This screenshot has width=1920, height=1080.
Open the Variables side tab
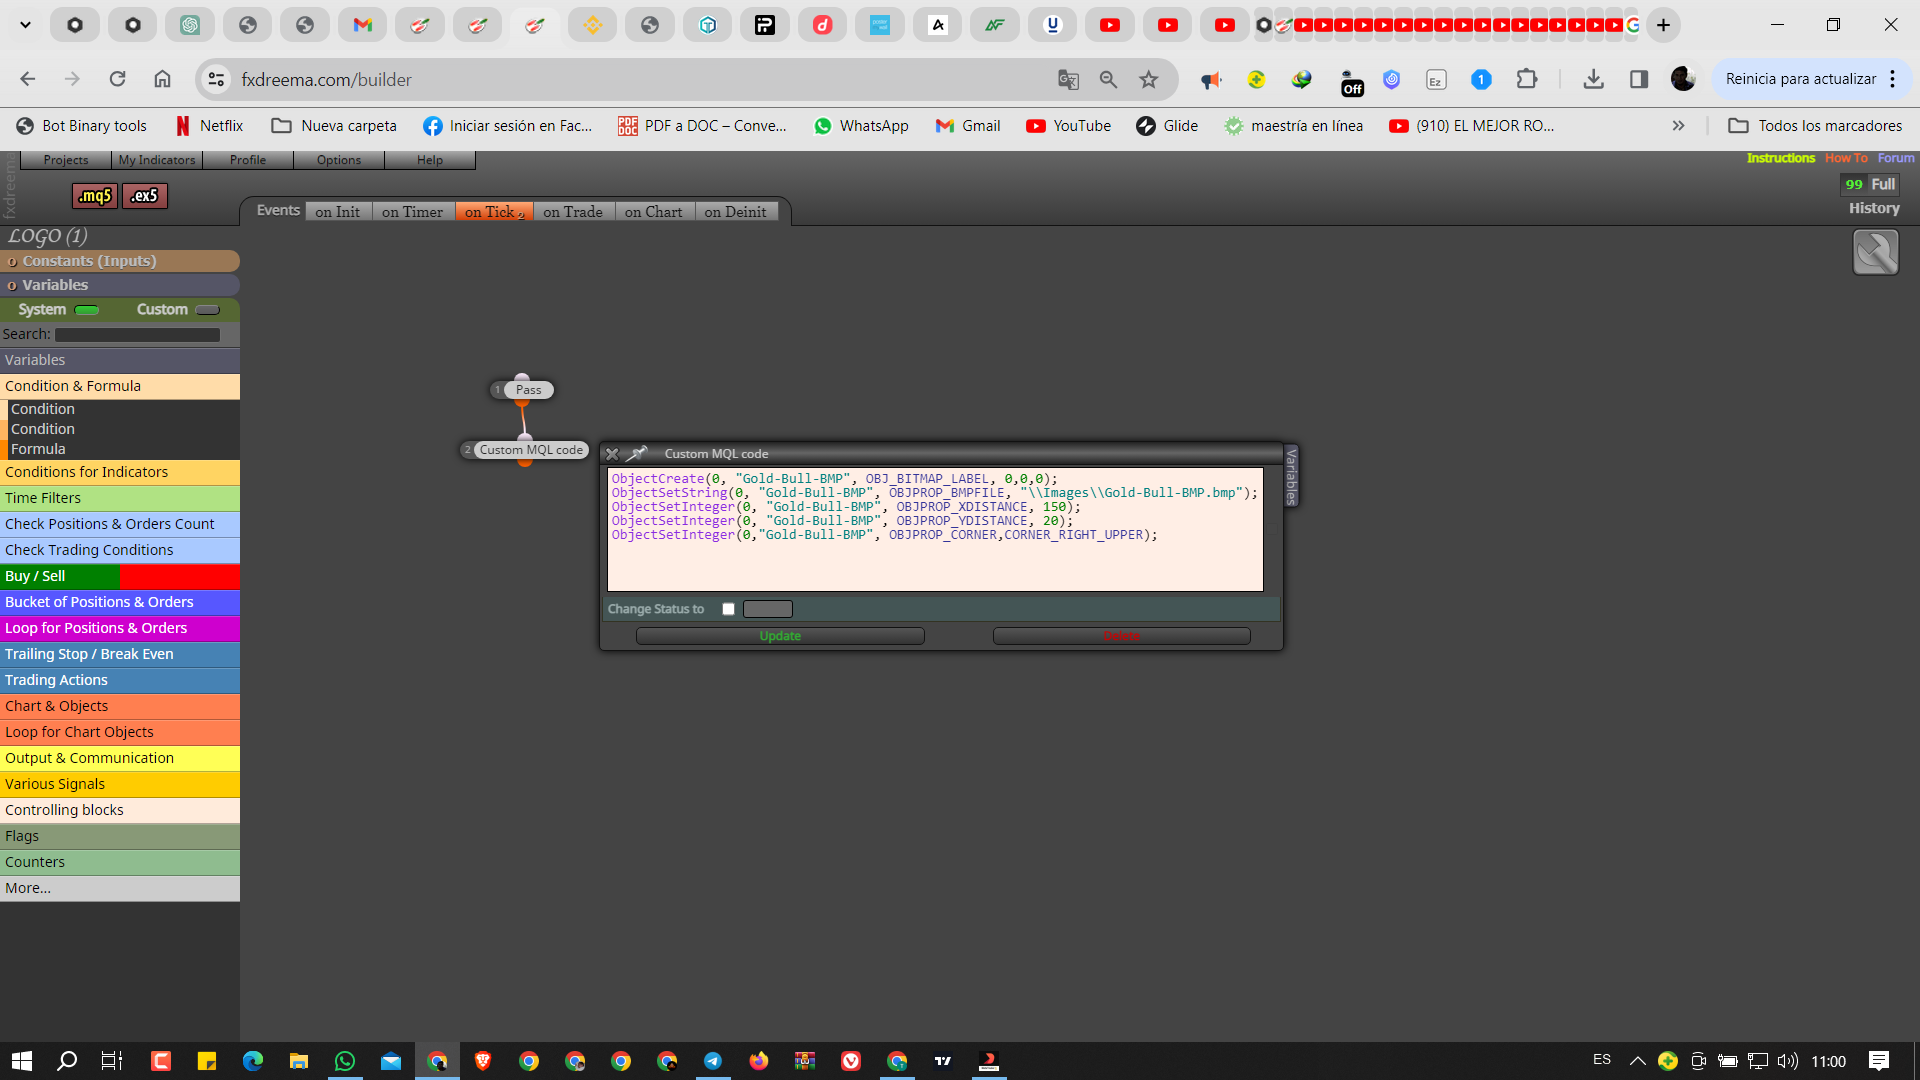pos(1291,476)
